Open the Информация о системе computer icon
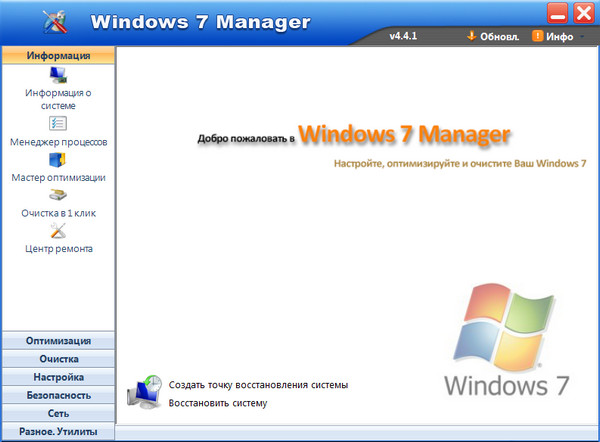Screen dimensions: 600x442 (58, 75)
